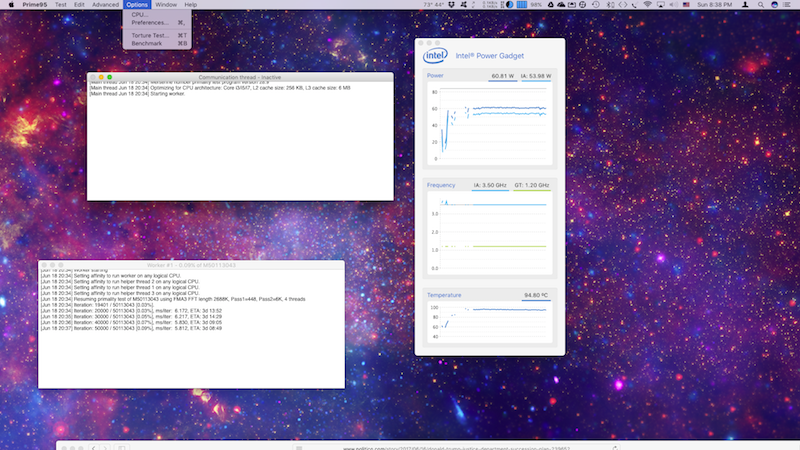Open Spotlight search magnifier
Screen dimensions: 800x450
click(x=761, y=5)
